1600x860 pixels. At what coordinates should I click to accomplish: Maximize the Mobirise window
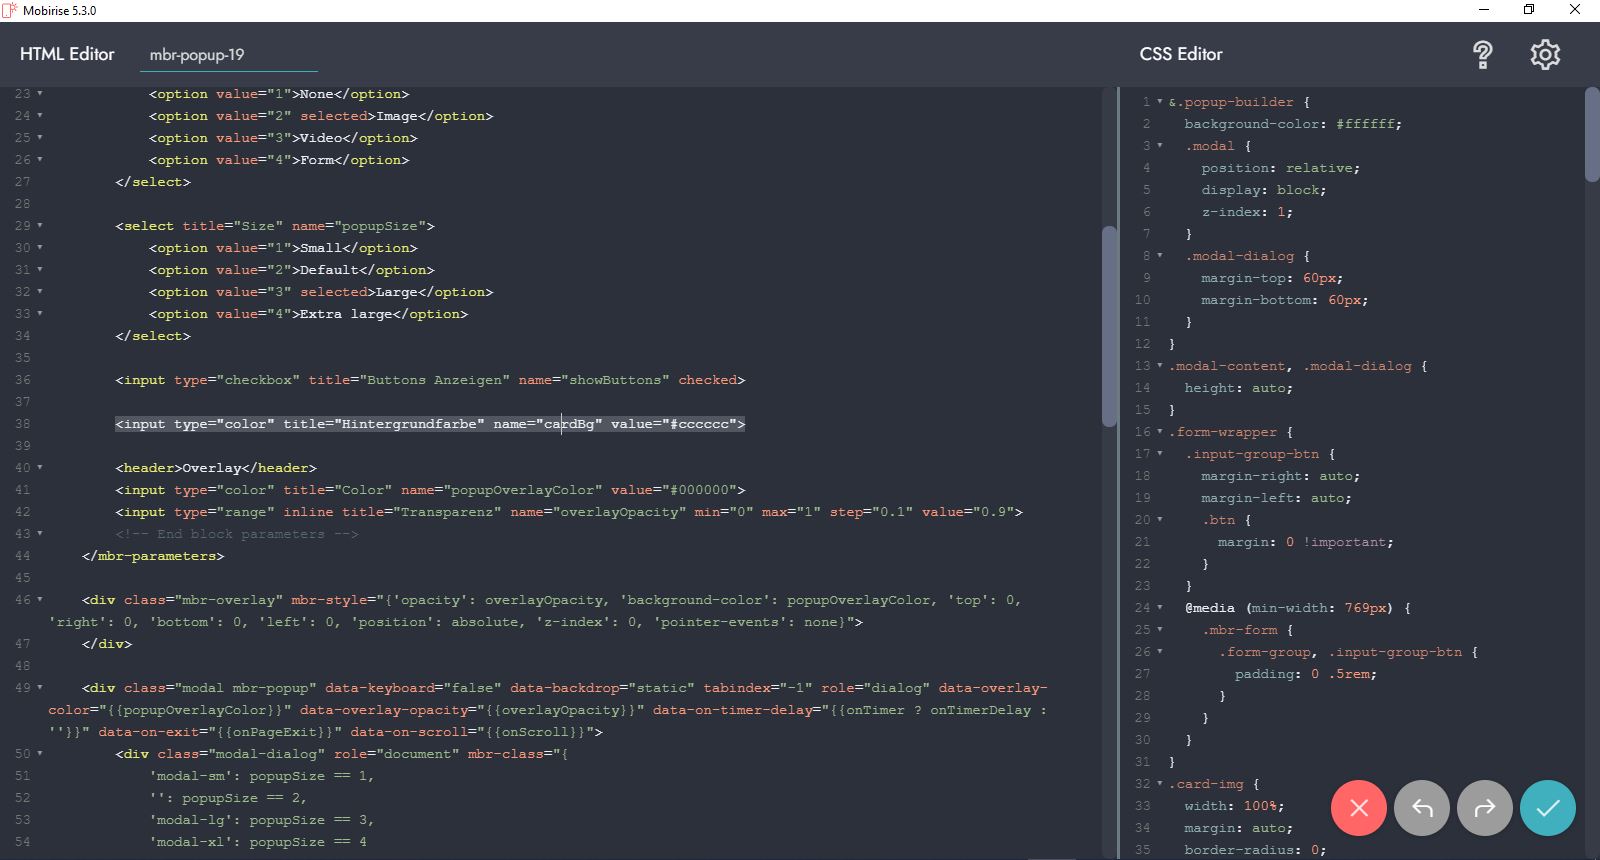pos(1529,10)
